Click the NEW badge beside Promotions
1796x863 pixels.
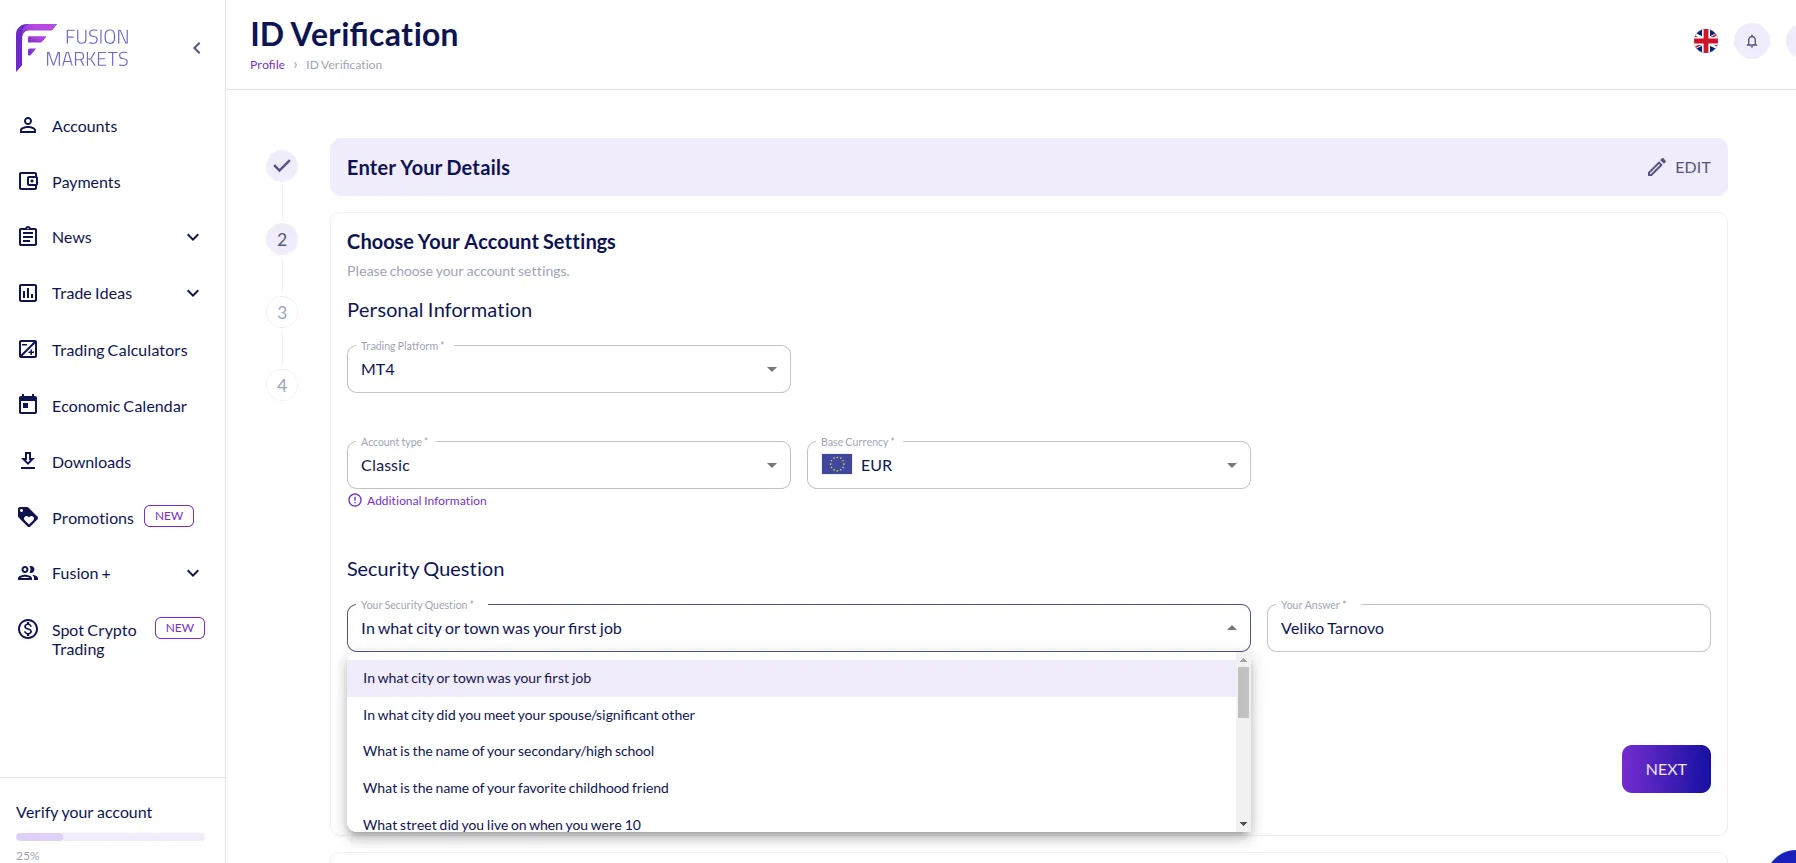click(169, 516)
